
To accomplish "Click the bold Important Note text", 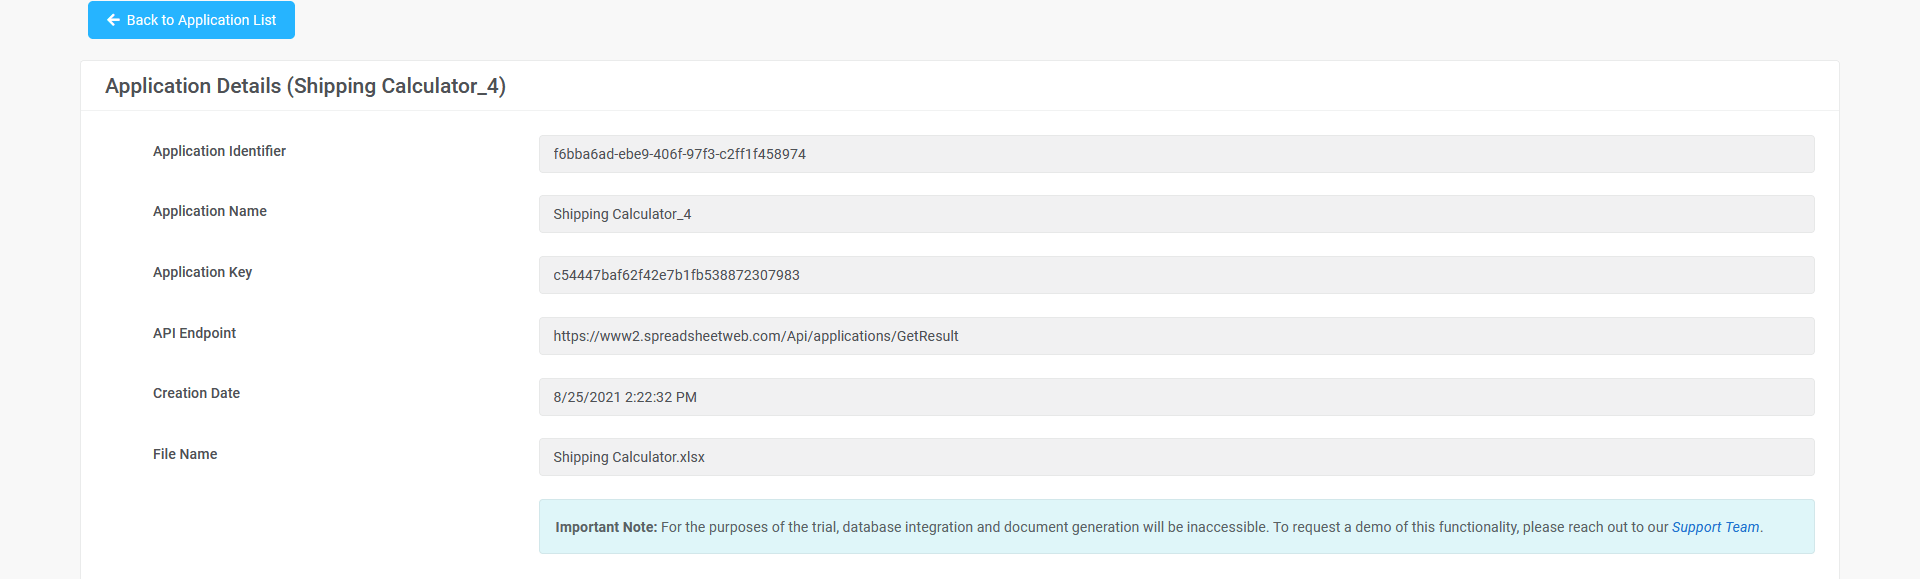I will 606,527.
